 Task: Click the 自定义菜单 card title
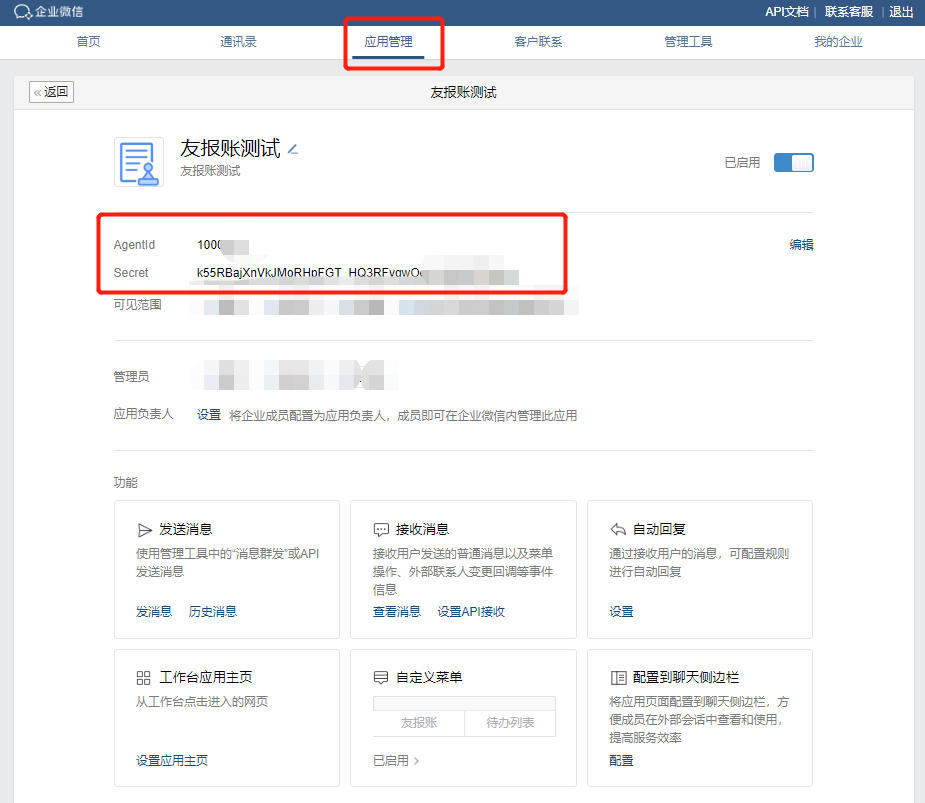(x=429, y=678)
